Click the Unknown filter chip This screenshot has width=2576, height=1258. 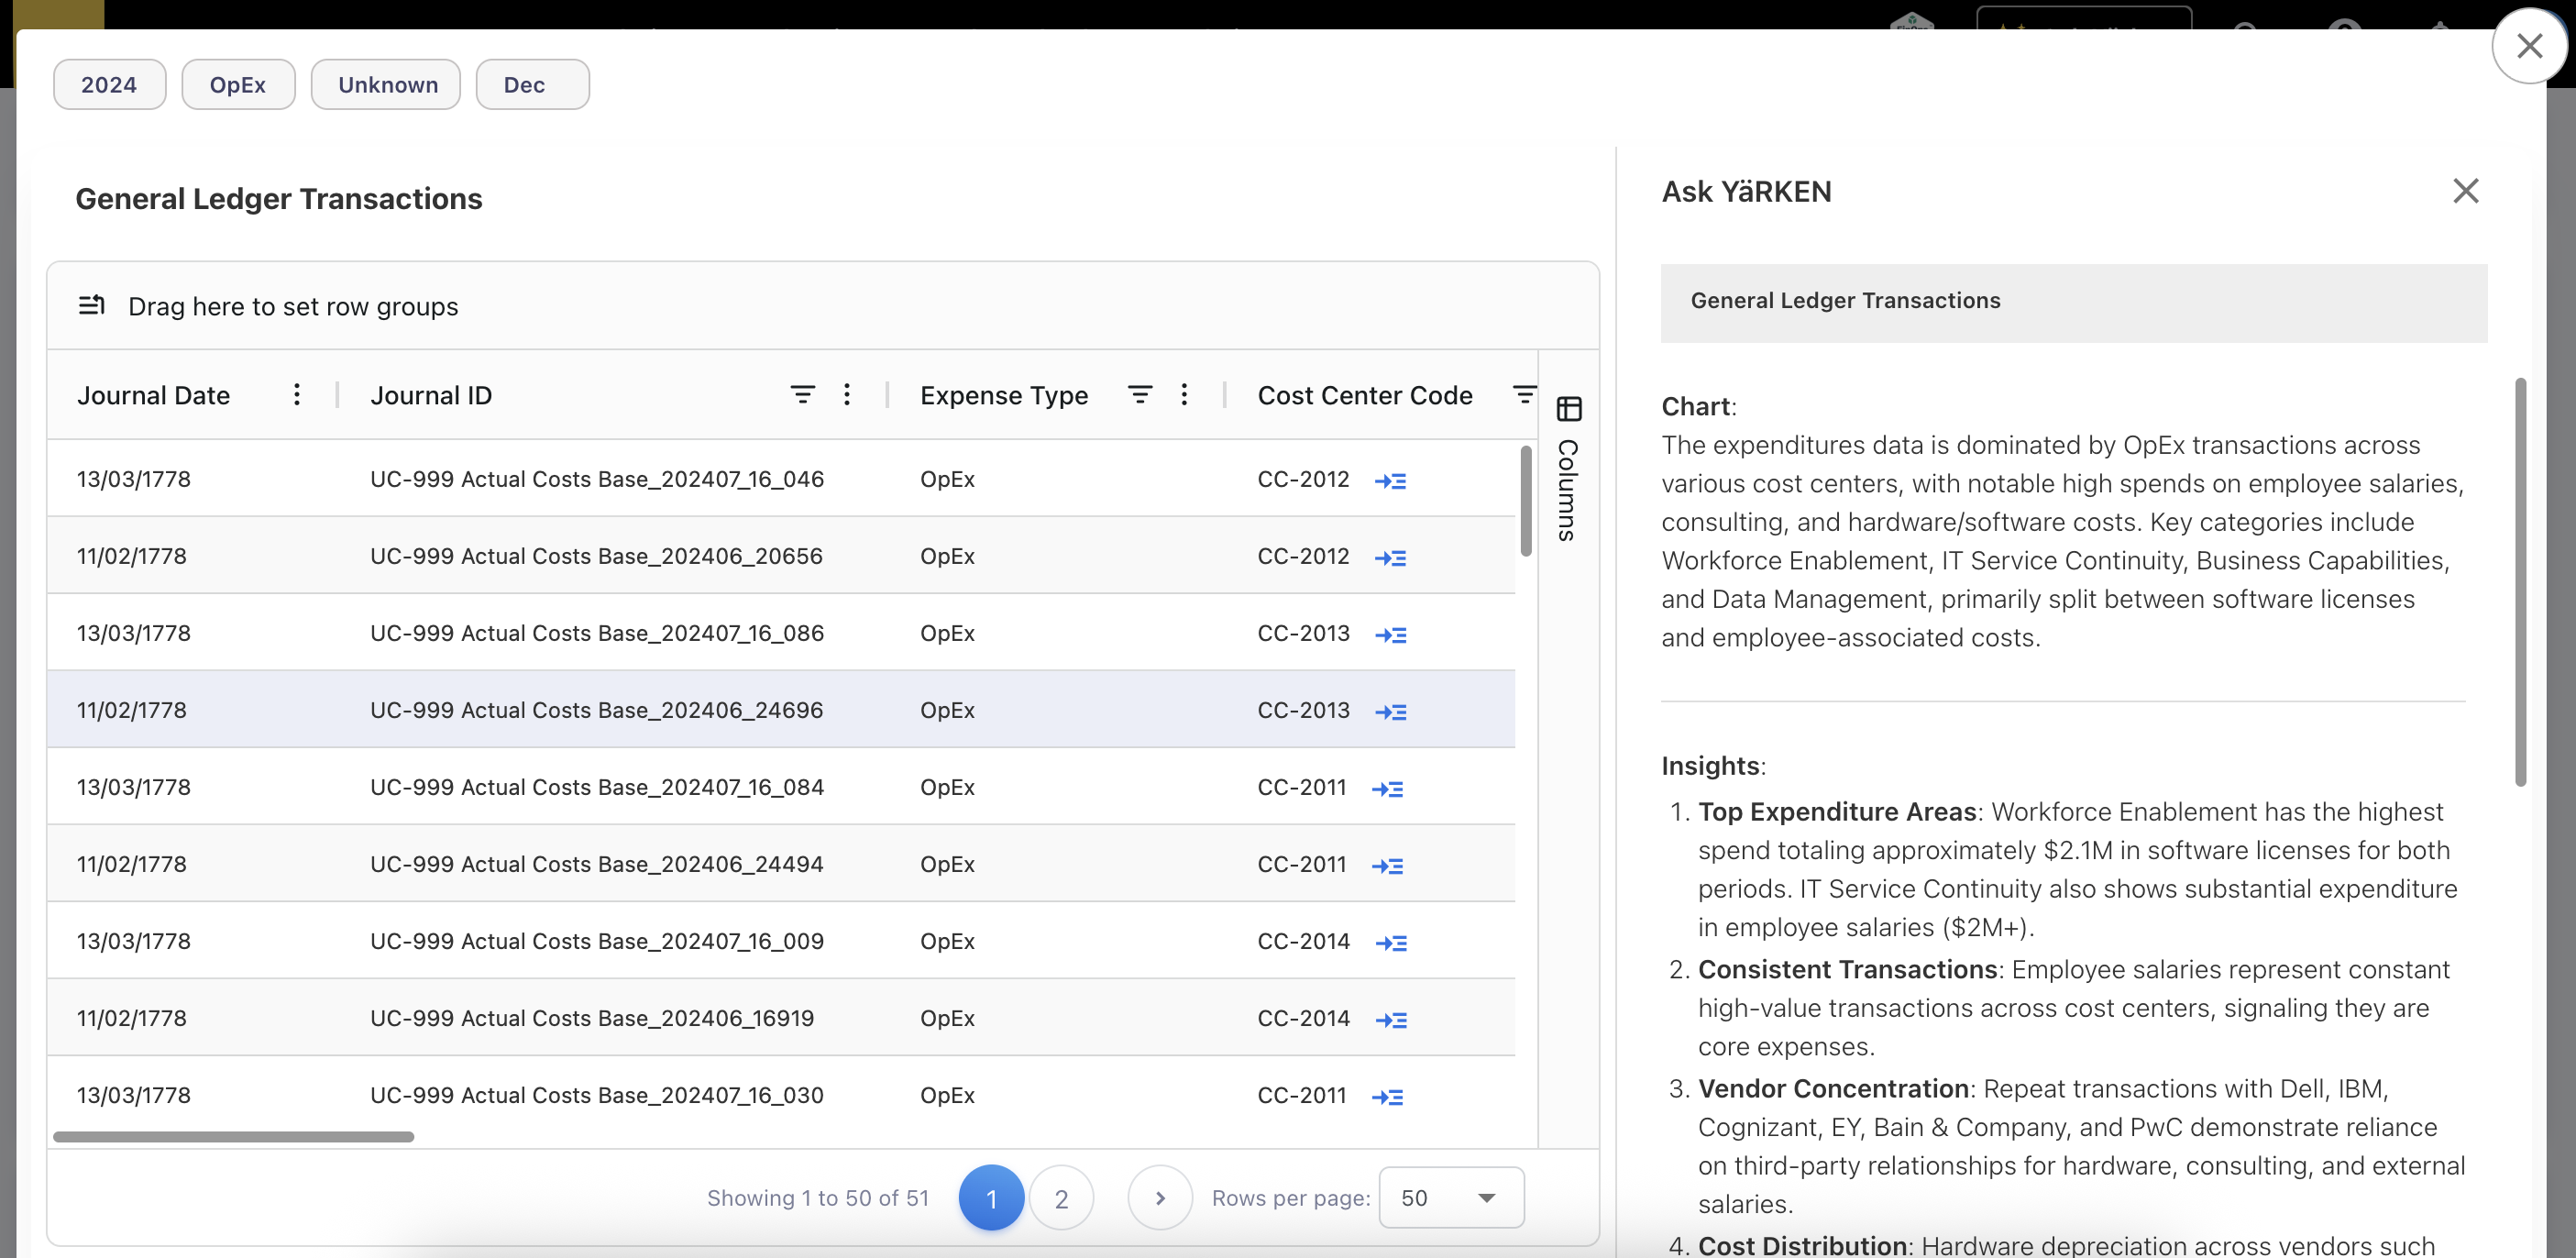386,85
